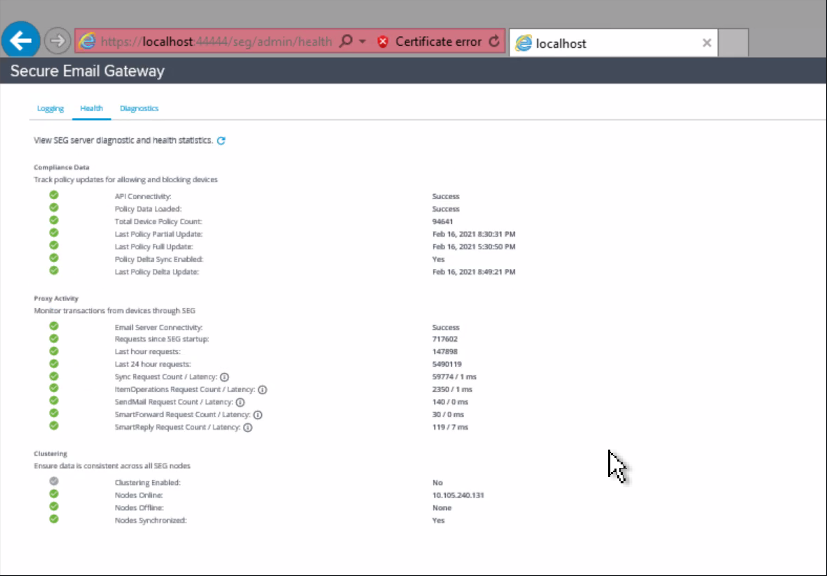View info for SmartForward Request Count / Latency
Viewport: 827px width, 576px height.
click(x=259, y=415)
